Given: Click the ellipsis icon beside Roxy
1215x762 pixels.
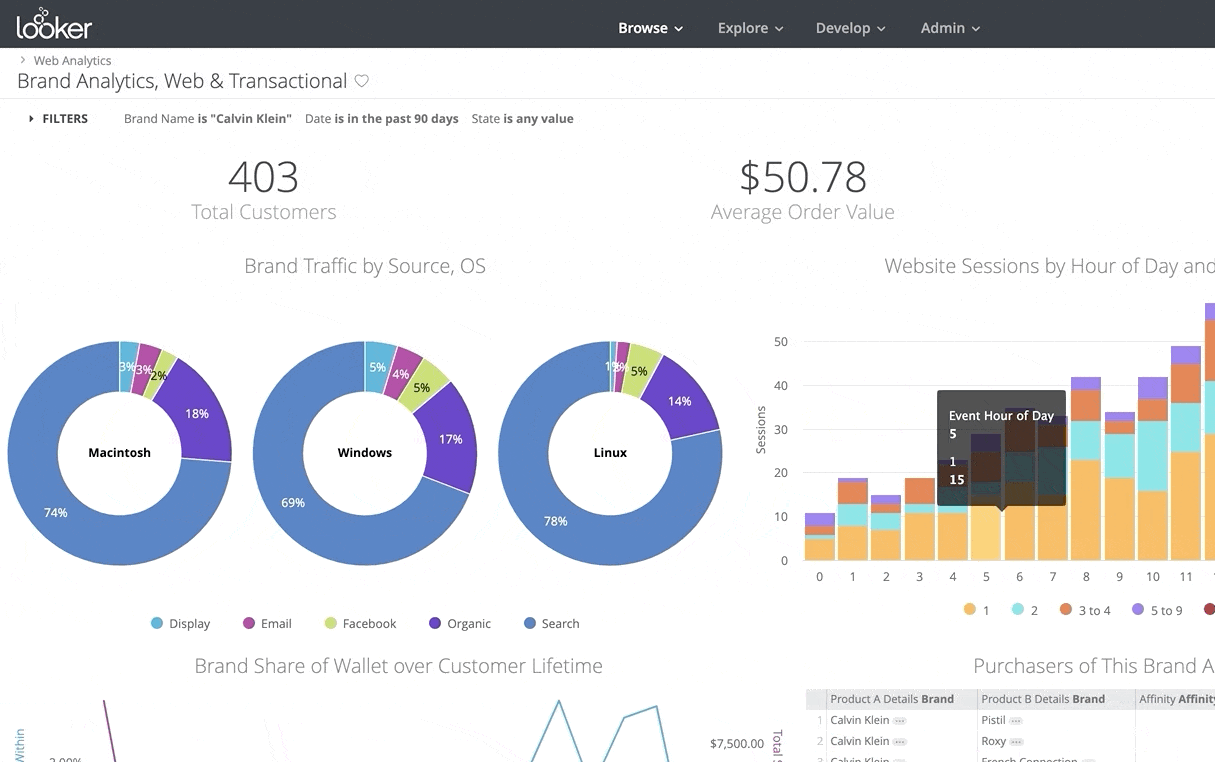Looking at the screenshot, I should pos(1017,741).
